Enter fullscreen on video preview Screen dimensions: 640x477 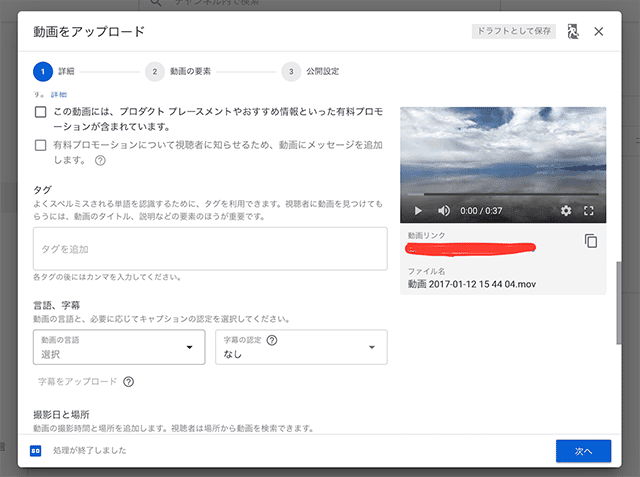coord(589,211)
